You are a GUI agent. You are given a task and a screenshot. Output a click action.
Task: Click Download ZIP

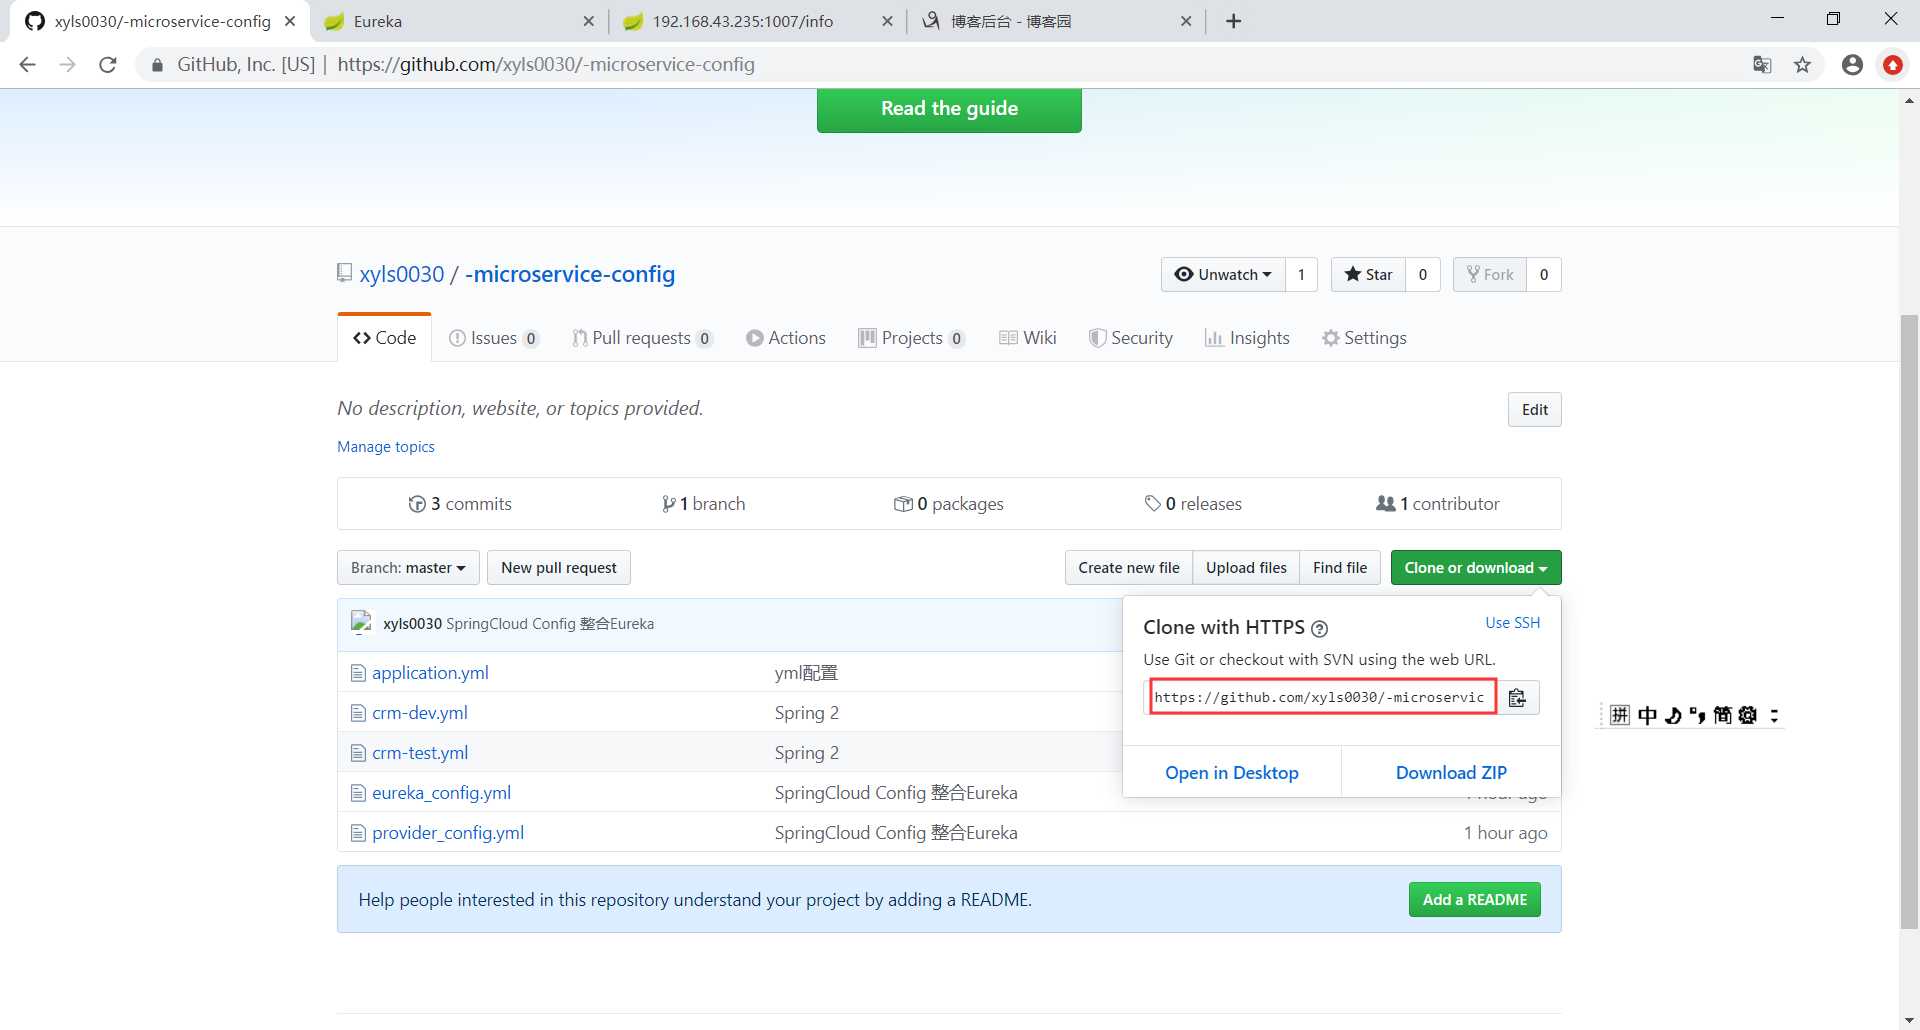[x=1451, y=773]
